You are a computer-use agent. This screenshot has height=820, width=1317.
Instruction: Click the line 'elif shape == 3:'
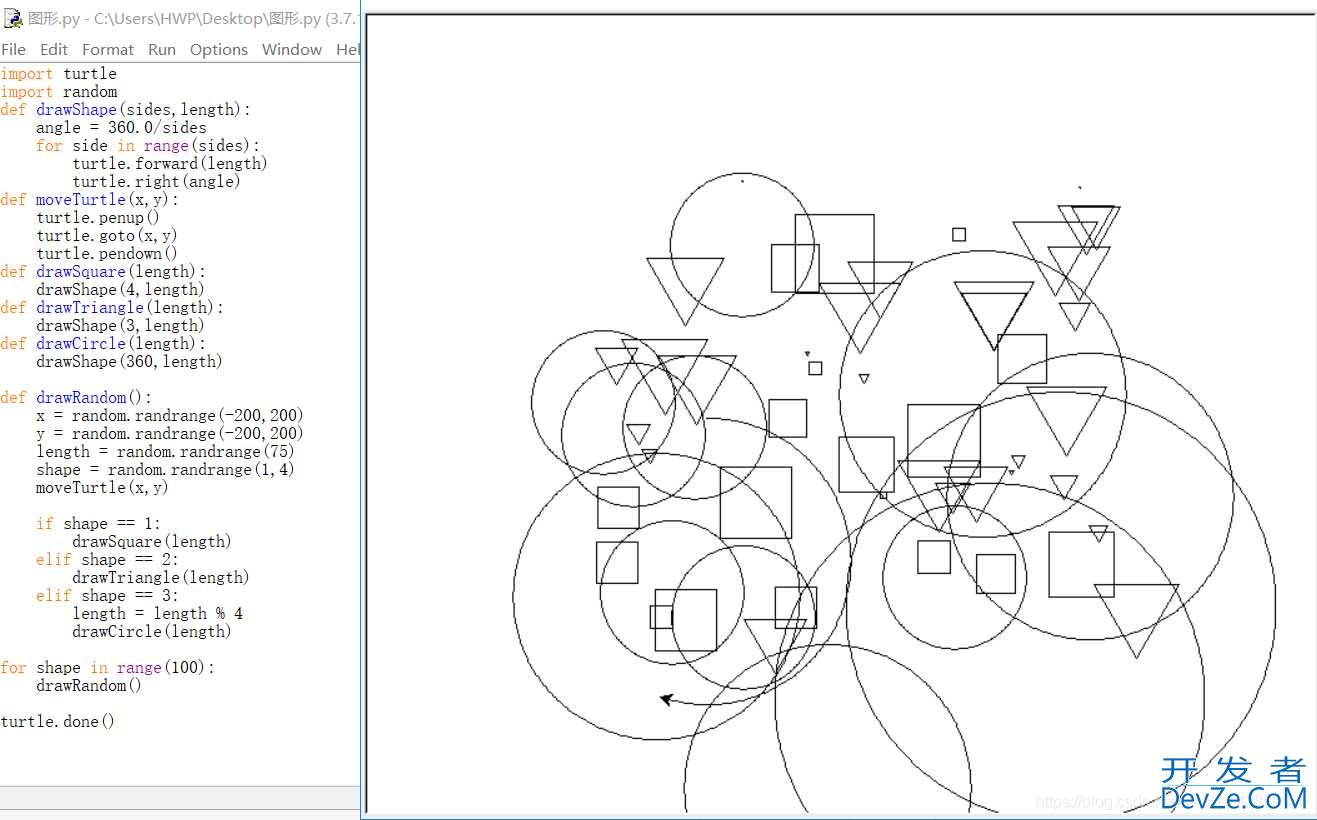(x=107, y=596)
